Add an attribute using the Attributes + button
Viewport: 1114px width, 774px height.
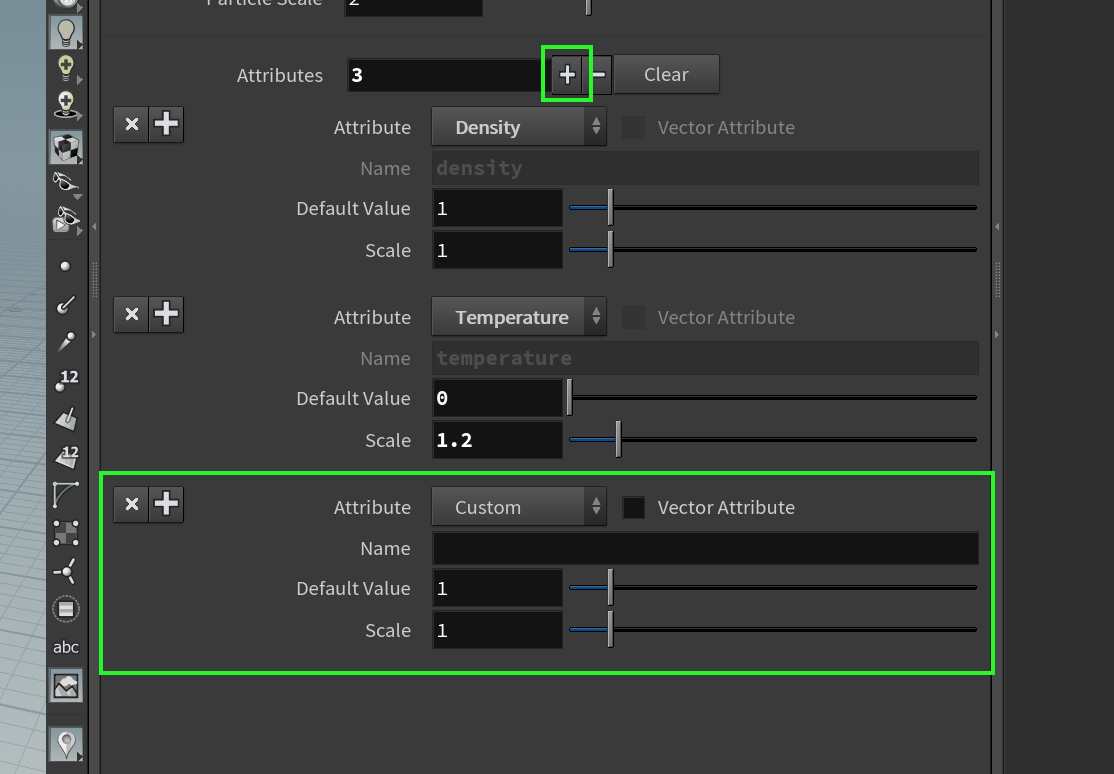567,75
